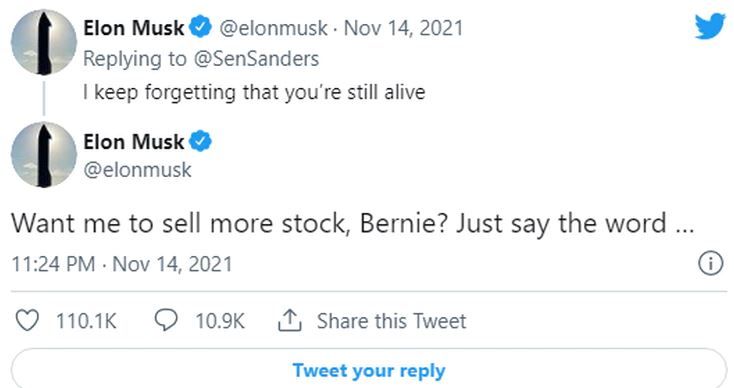Click the Share this Tweet text
734x388 pixels.
391,321
